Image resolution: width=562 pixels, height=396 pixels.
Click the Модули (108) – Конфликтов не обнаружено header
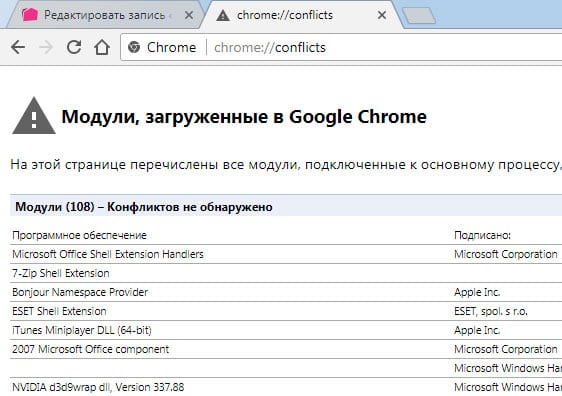click(144, 207)
